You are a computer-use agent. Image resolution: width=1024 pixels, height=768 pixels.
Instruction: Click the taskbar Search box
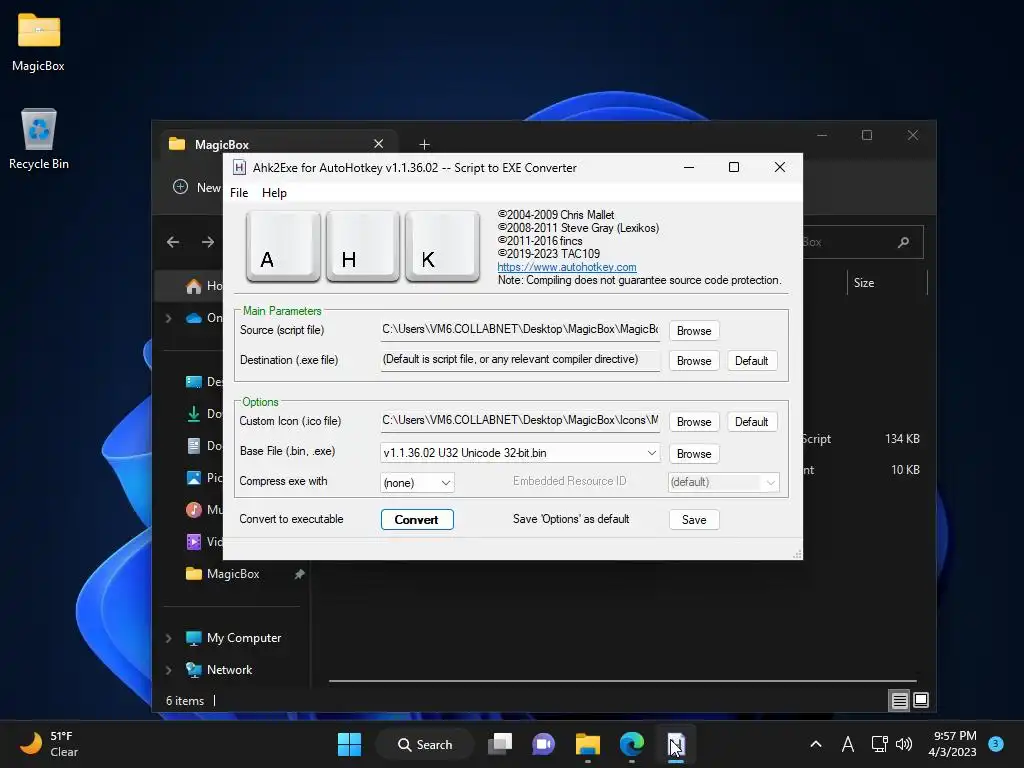(425, 744)
